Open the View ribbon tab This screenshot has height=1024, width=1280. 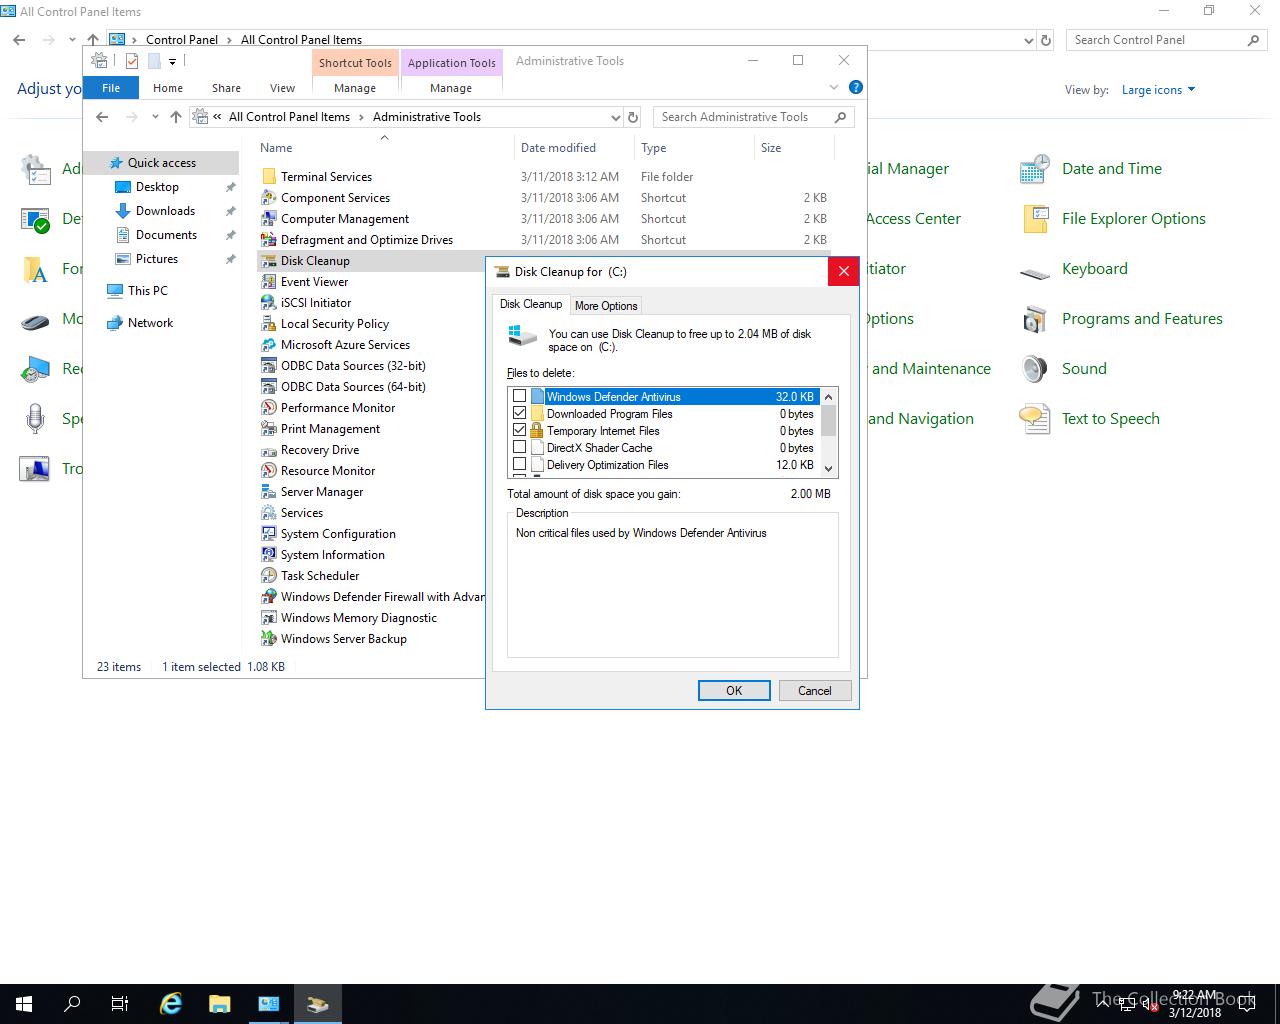(282, 88)
